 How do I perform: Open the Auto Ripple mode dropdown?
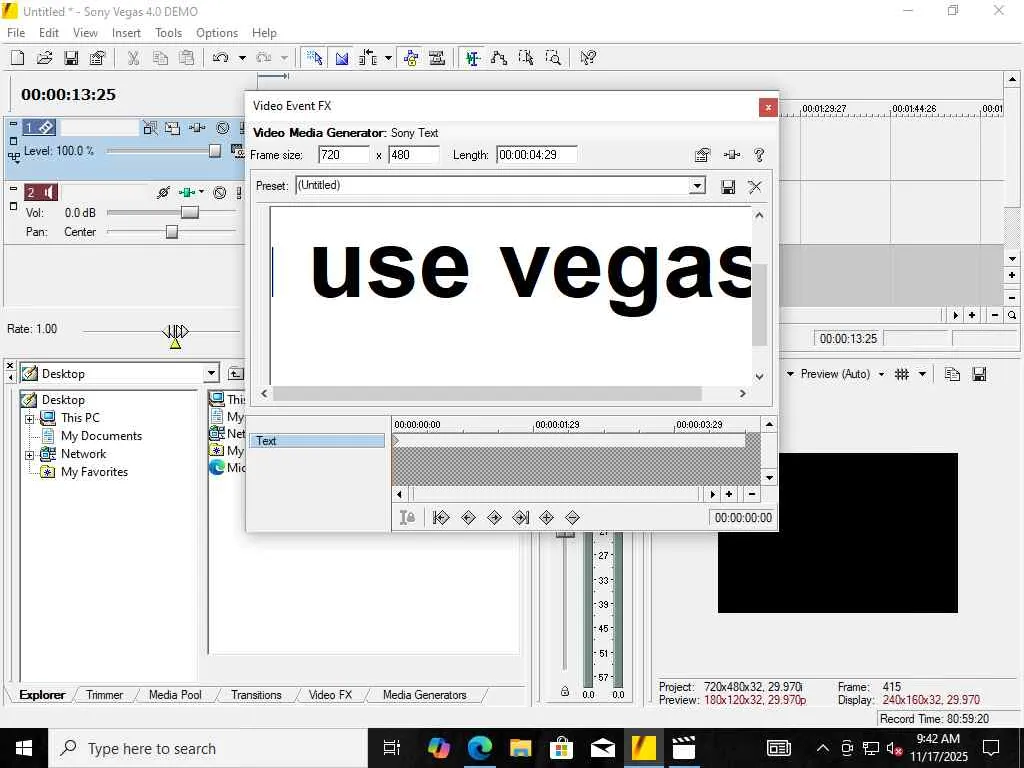[x=388, y=57]
